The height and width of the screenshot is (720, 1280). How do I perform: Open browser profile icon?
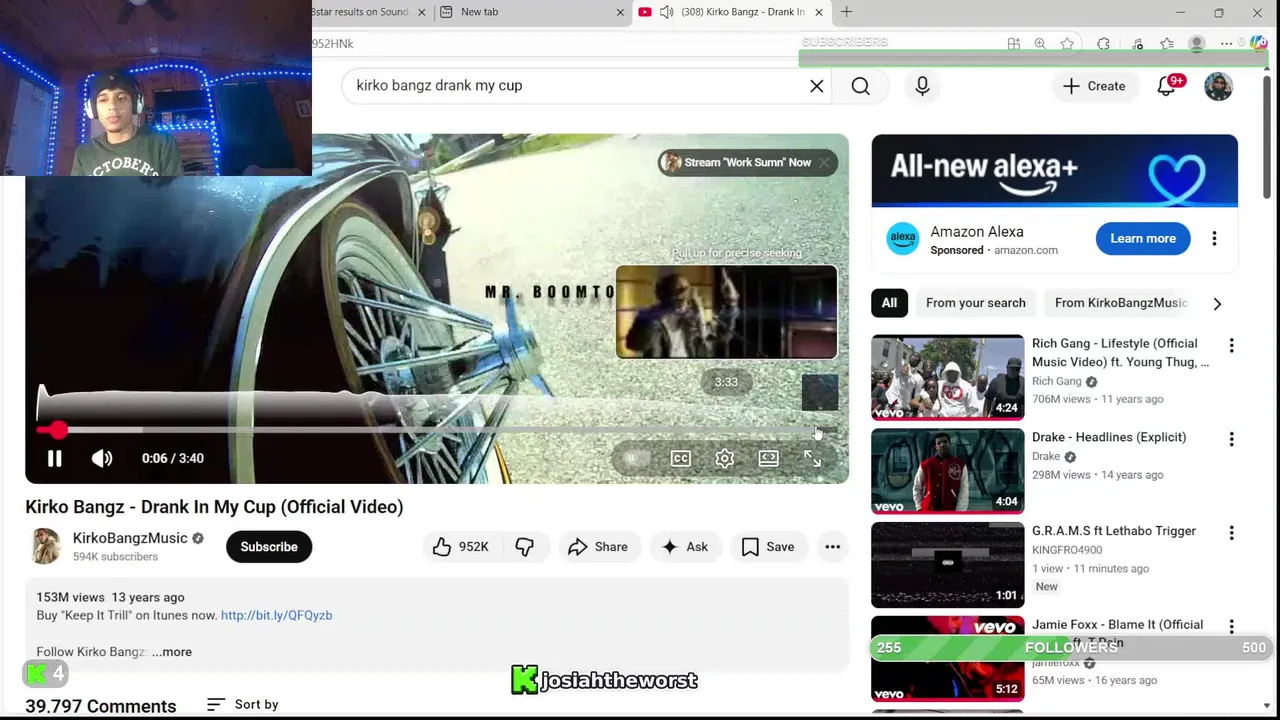click(x=1196, y=44)
